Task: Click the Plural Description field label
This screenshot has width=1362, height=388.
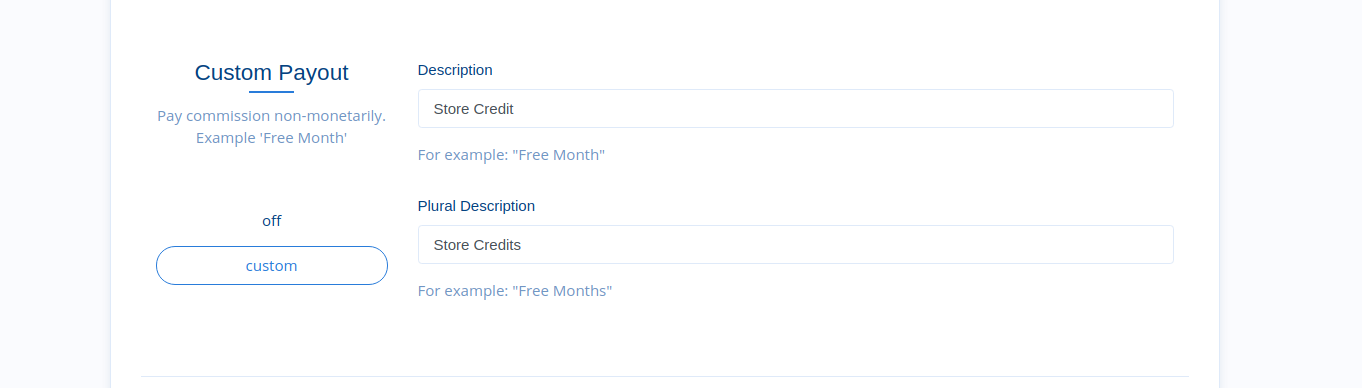Action: pos(476,206)
